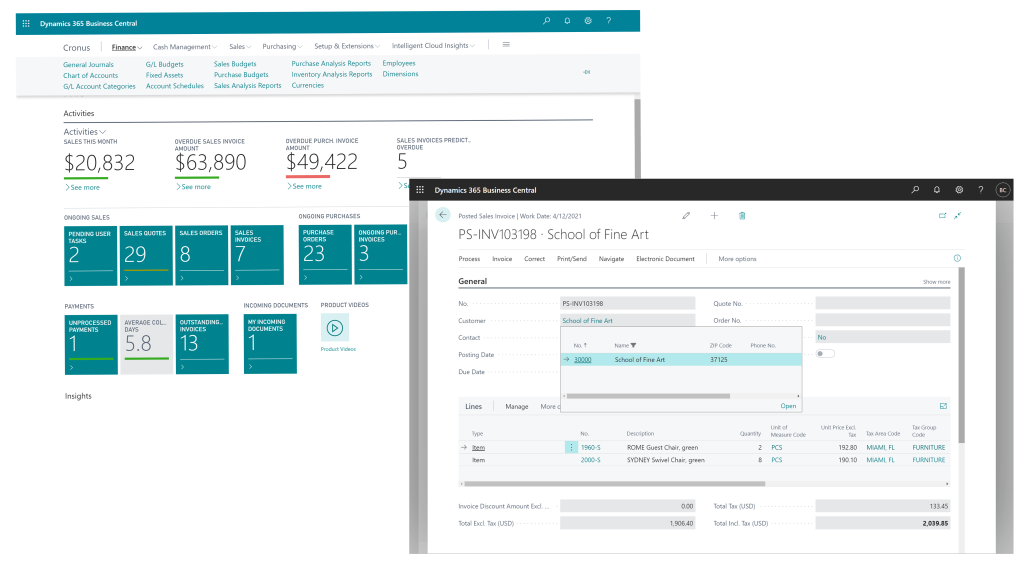Open the Correct menu
The width and height of the screenshot is (1024, 571).
(534, 259)
